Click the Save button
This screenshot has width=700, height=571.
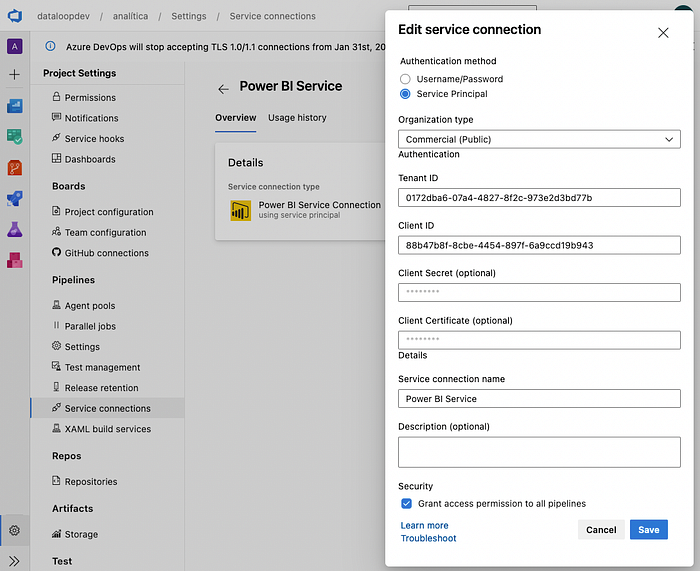tap(649, 529)
